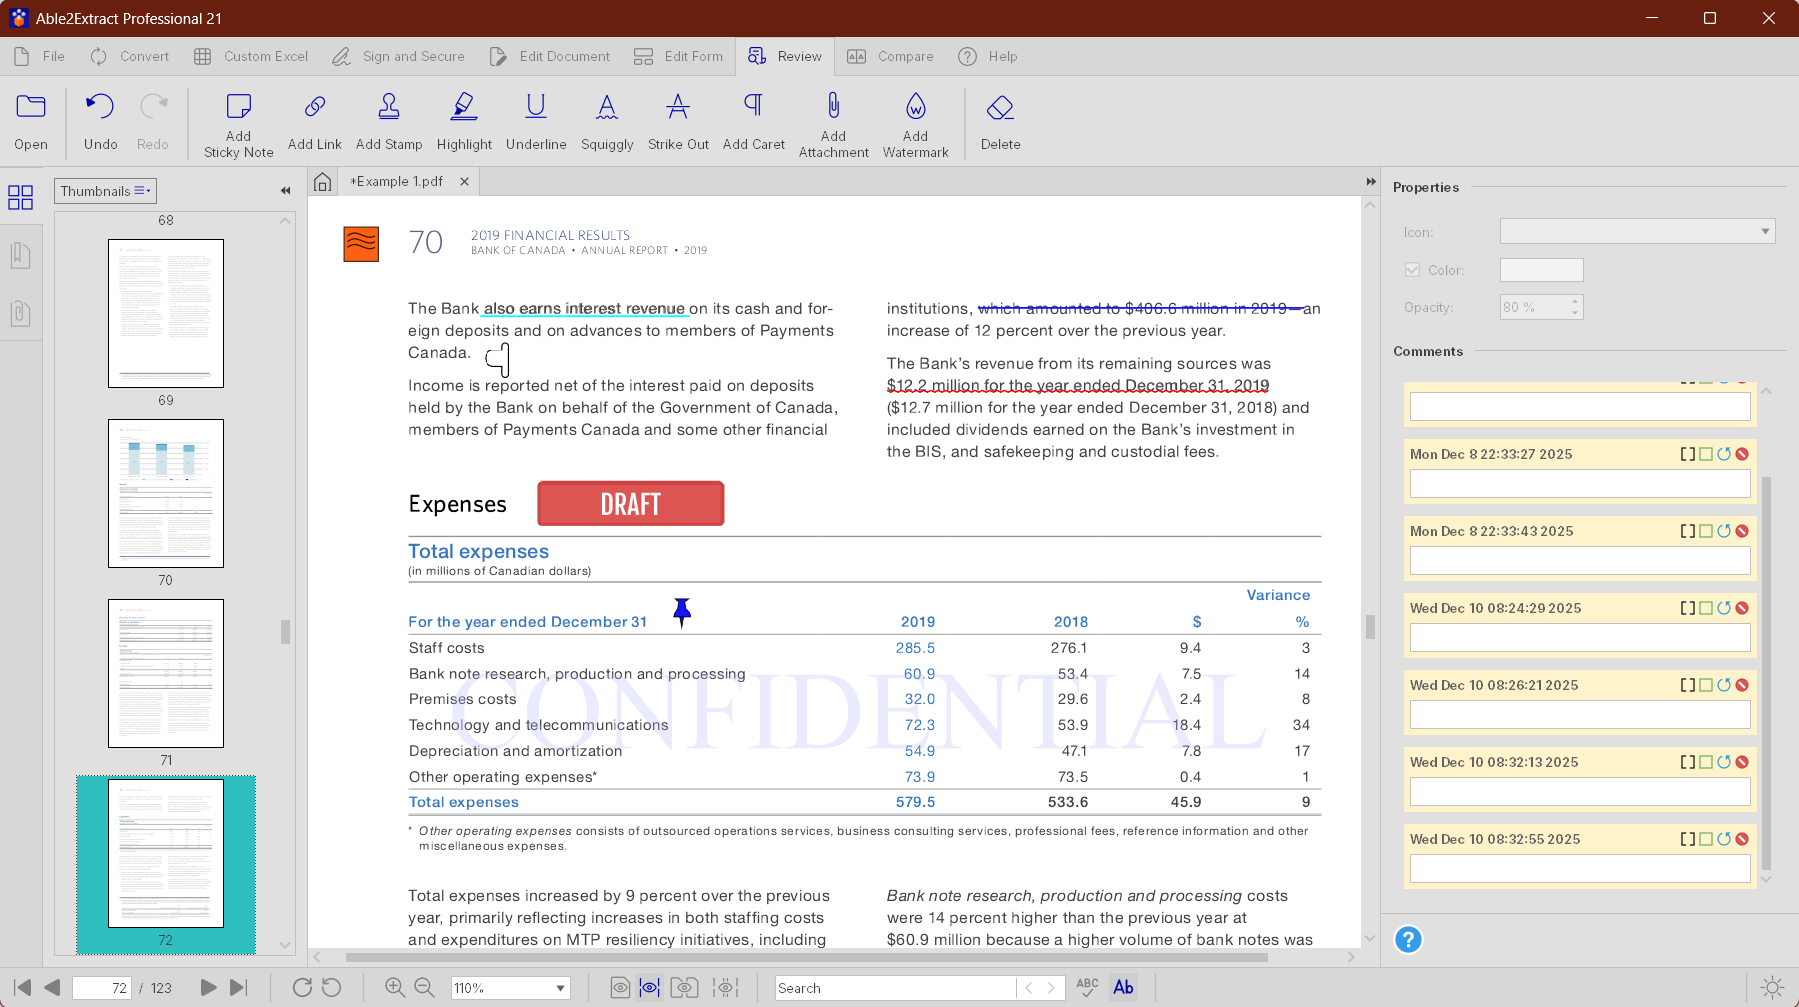Pick the Underline annotation tool

coord(536,121)
